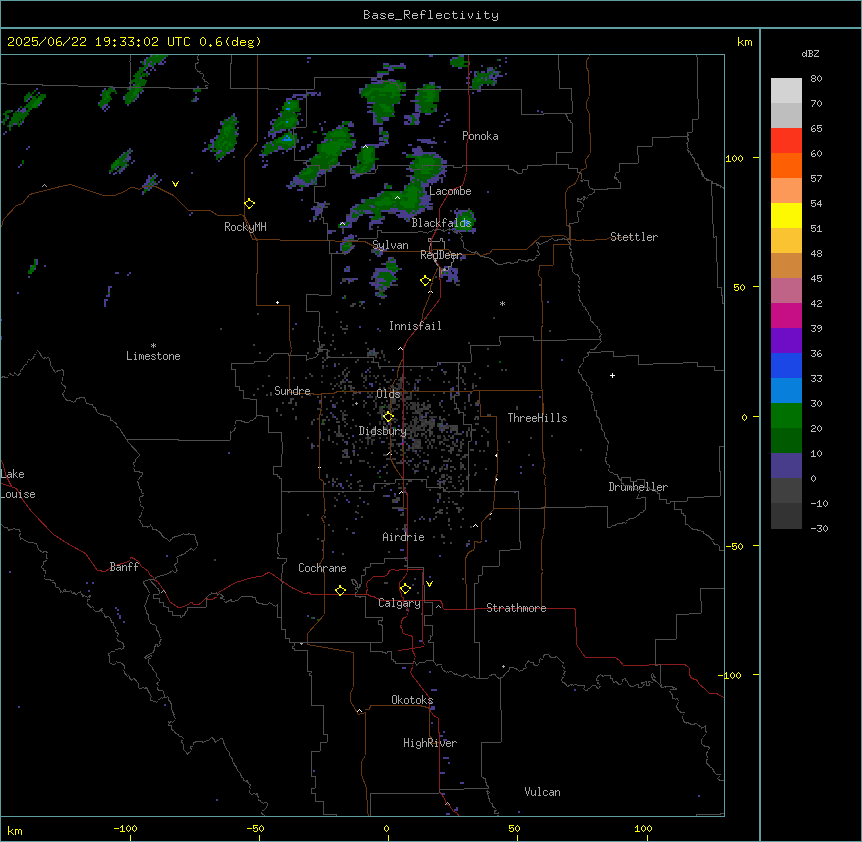Click the white asterisk marker east of Innisfail

pos(502,303)
